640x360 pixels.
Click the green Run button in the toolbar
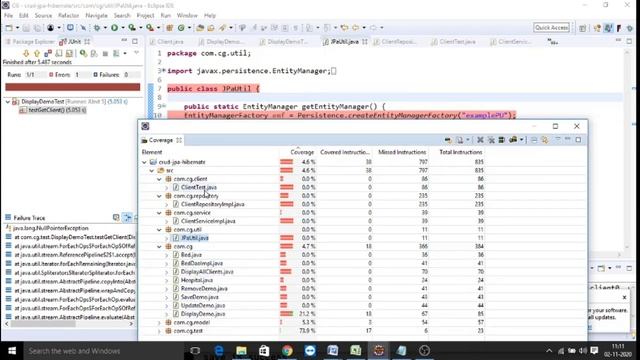click(x=114, y=28)
